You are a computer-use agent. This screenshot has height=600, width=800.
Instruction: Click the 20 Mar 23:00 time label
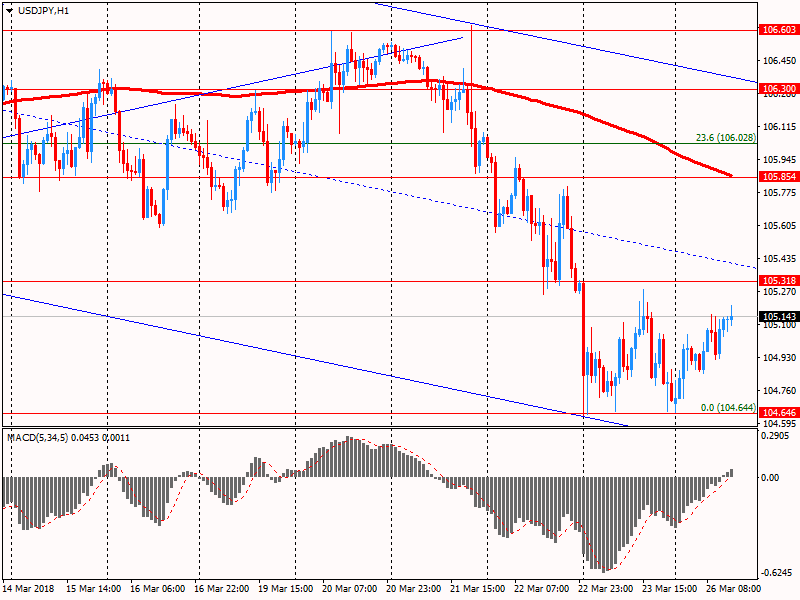click(414, 588)
